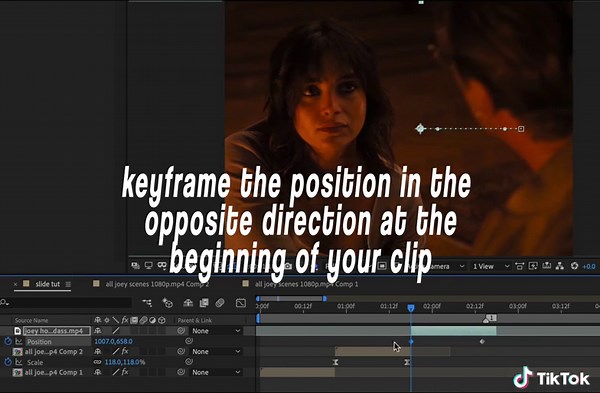Click the exposure value +0.0
Screen dimensions: 600x393
click(x=589, y=266)
